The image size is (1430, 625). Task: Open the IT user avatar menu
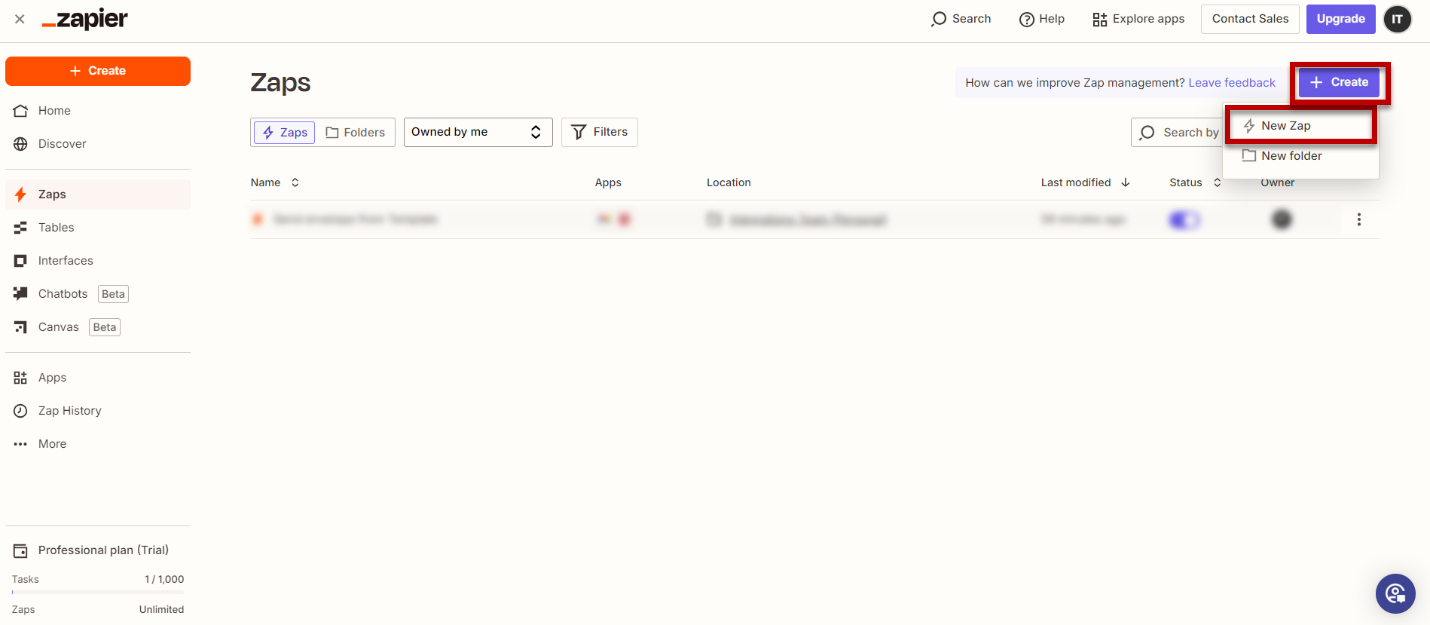pos(1397,19)
